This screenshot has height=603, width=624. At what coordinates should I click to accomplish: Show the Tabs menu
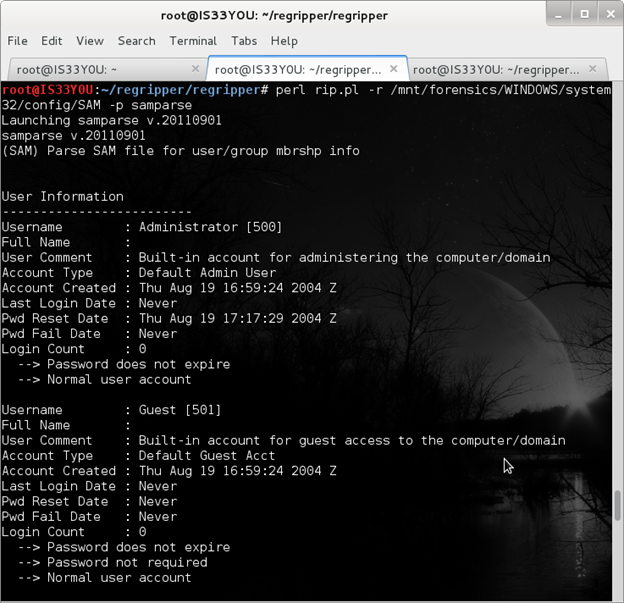click(x=244, y=41)
